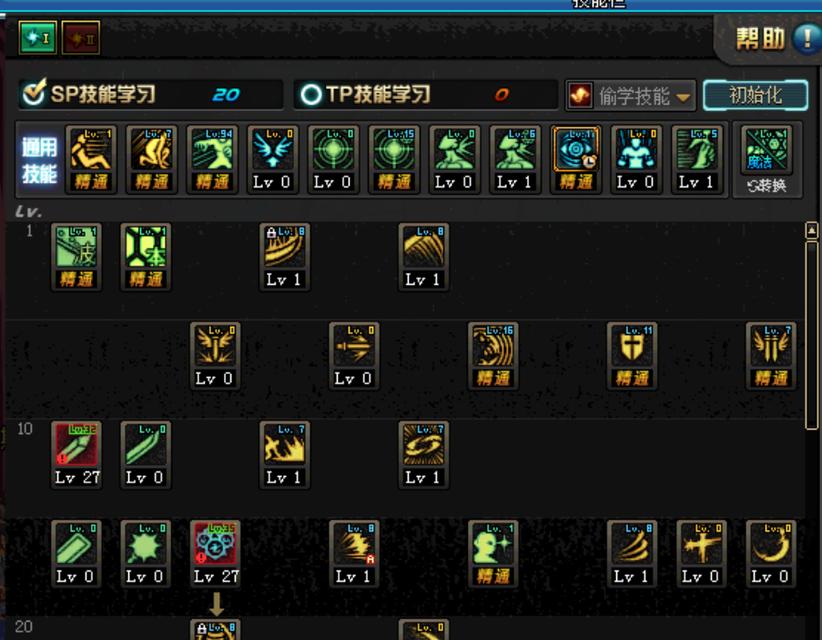This screenshot has height=640, width=822.
Task: Select the golden swirl skill icon
Action: coord(423,454)
